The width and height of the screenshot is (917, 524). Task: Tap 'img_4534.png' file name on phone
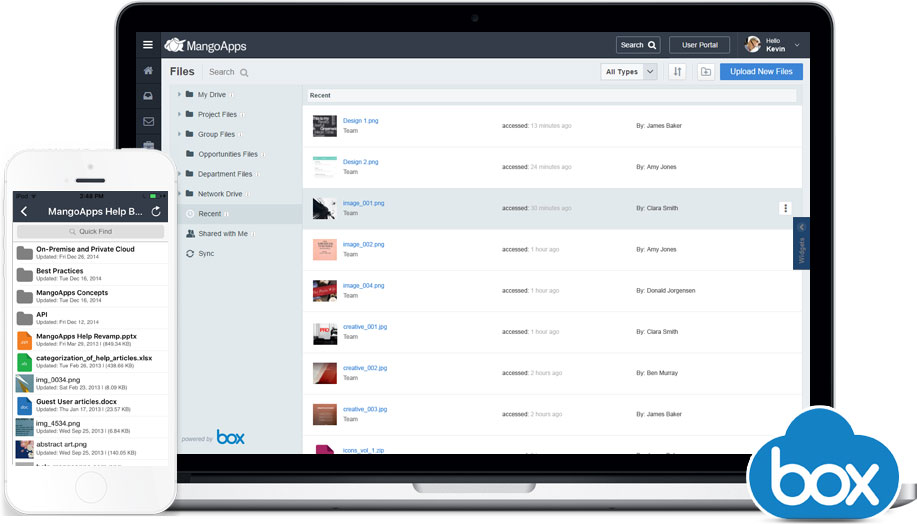pyautogui.click(x=58, y=423)
